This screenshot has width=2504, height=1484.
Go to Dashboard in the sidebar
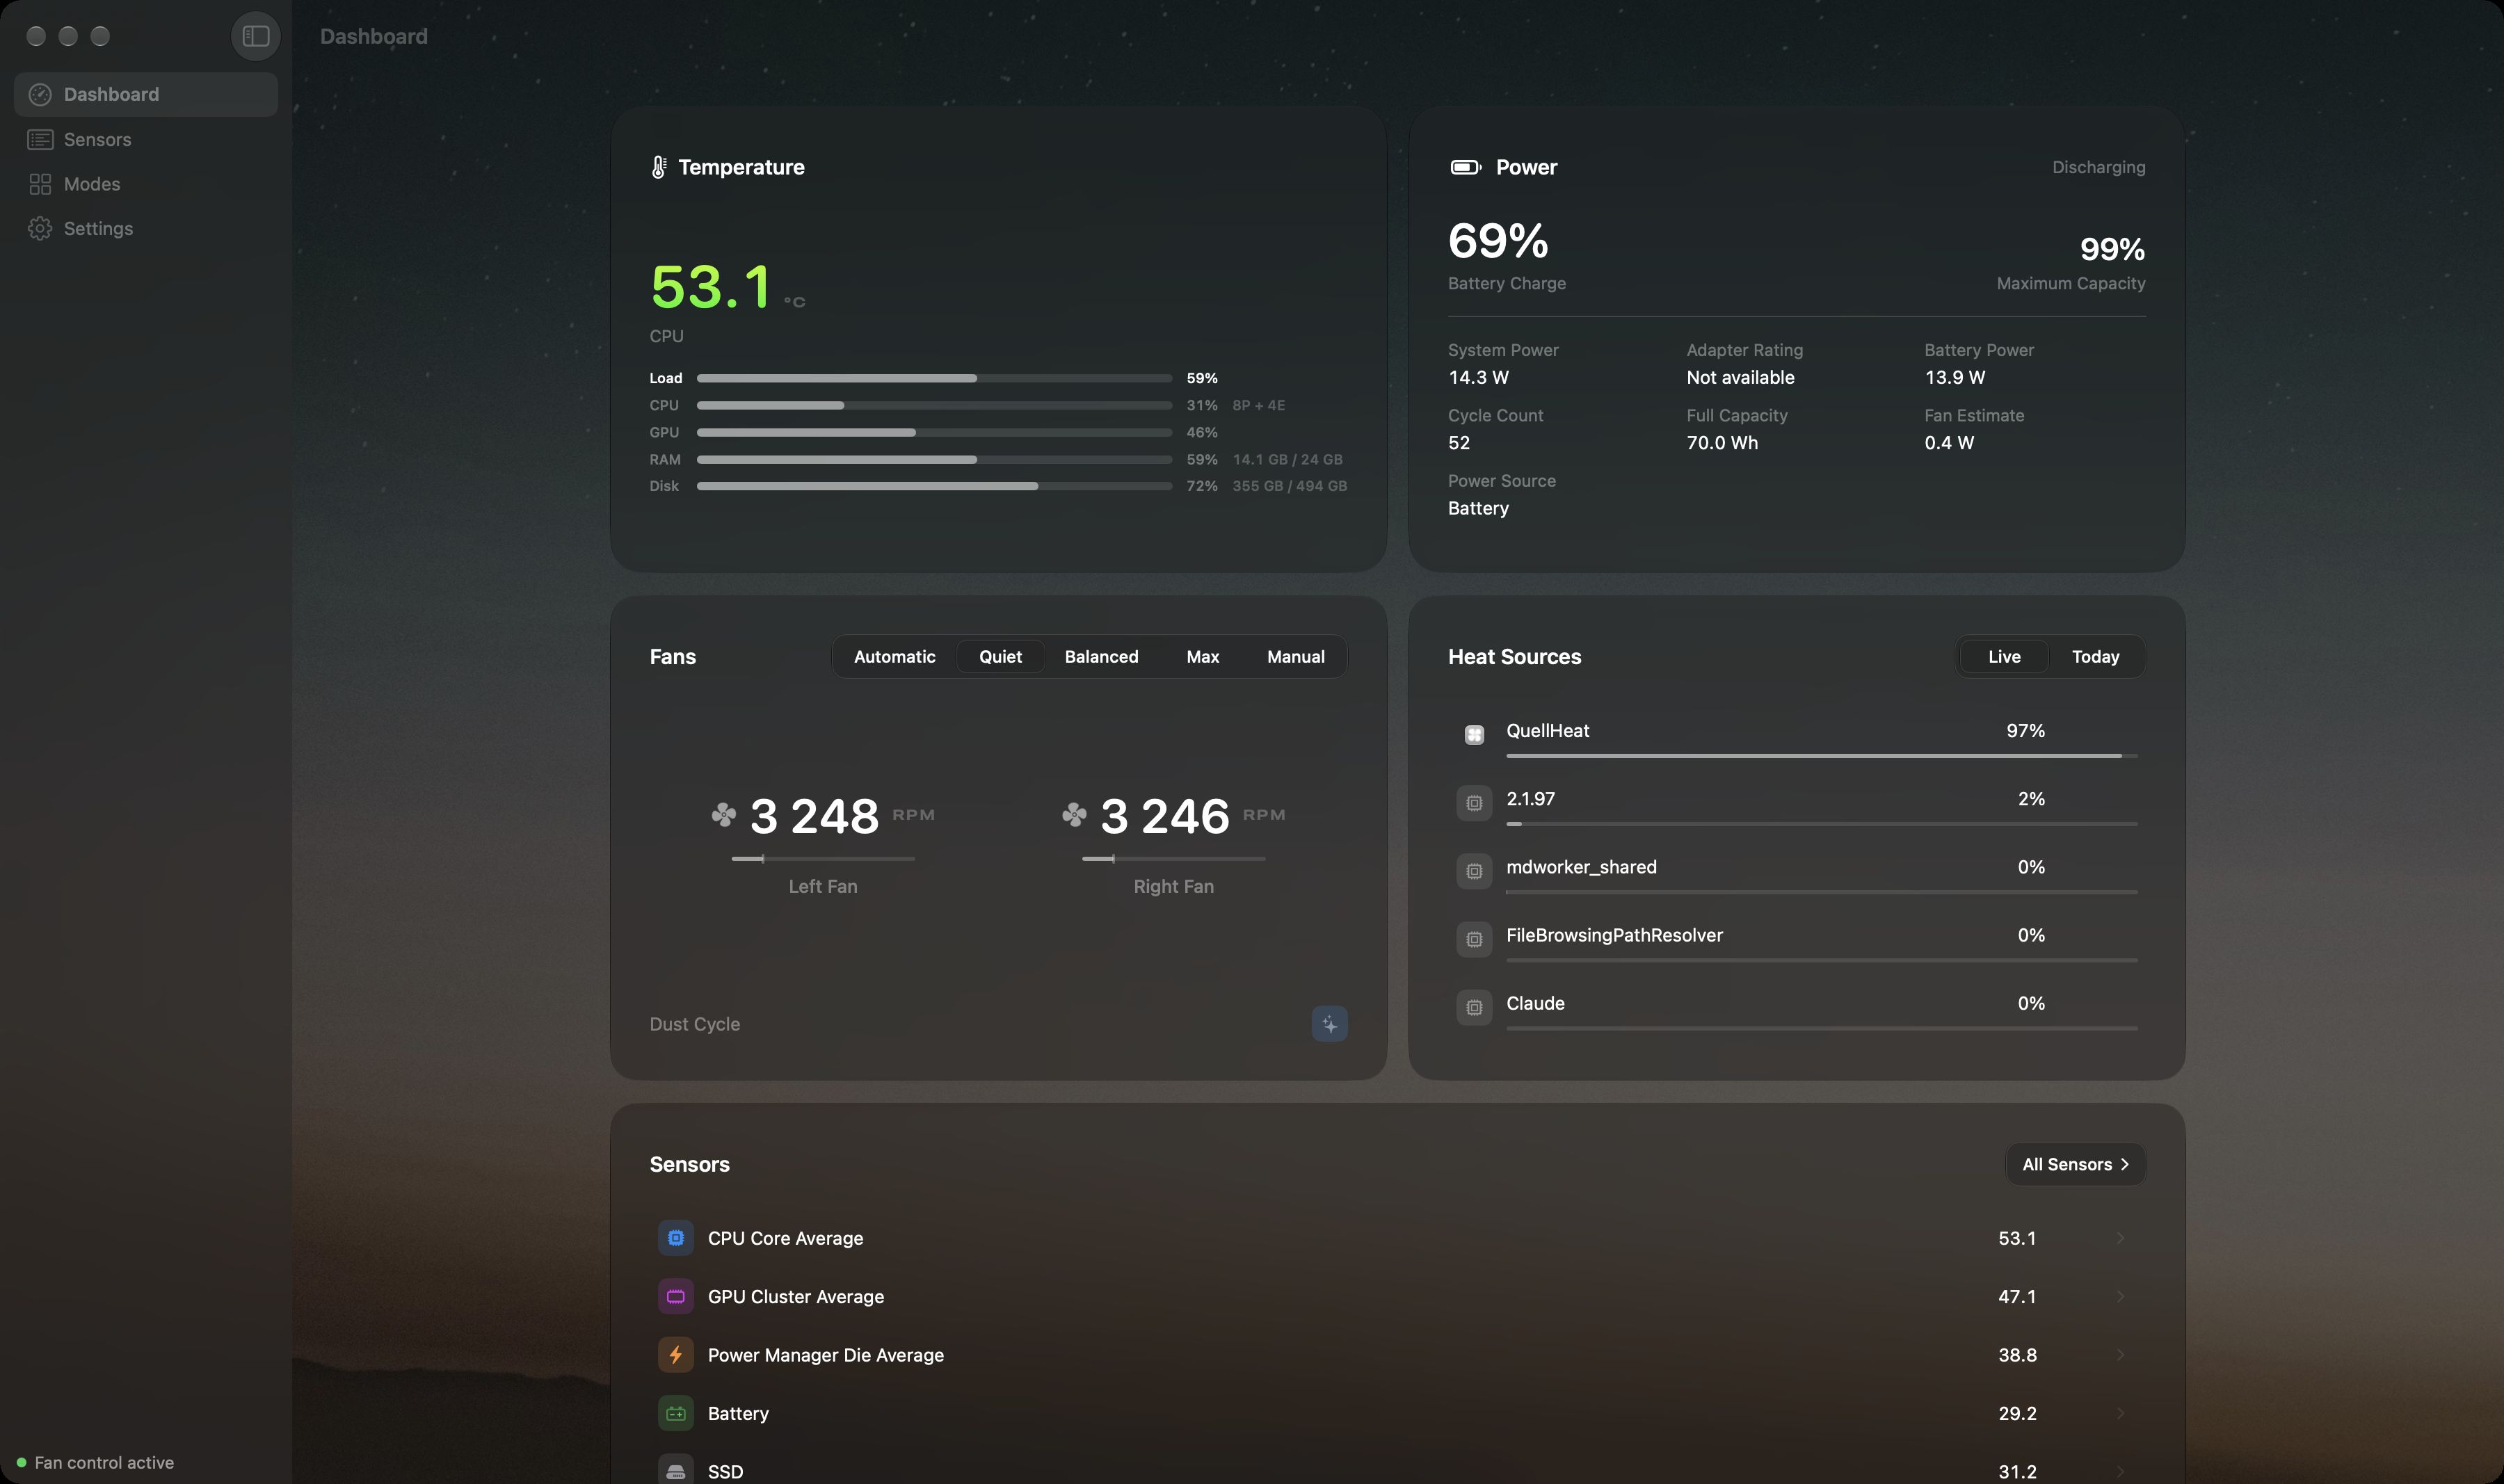pos(146,94)
